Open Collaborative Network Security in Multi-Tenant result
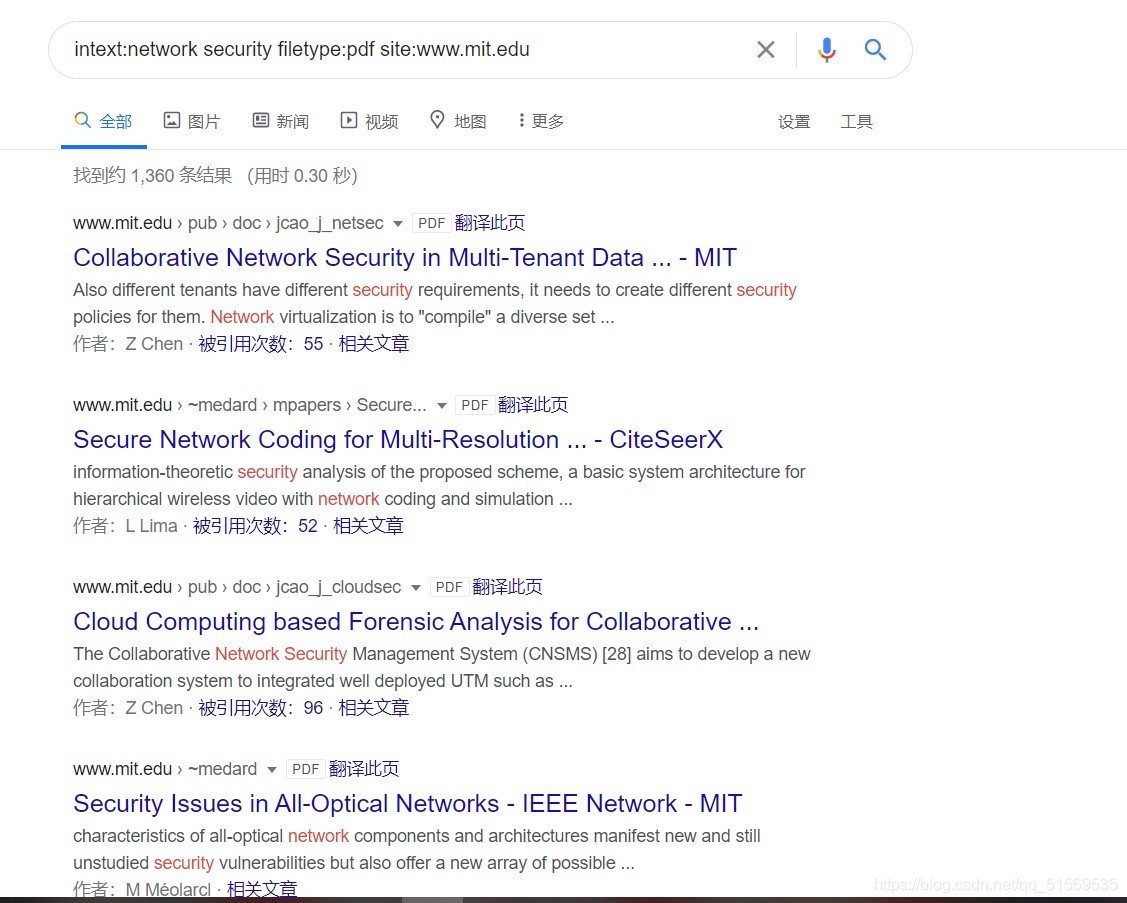This screenshot has height=903, width=1127. tap(405, 257)
